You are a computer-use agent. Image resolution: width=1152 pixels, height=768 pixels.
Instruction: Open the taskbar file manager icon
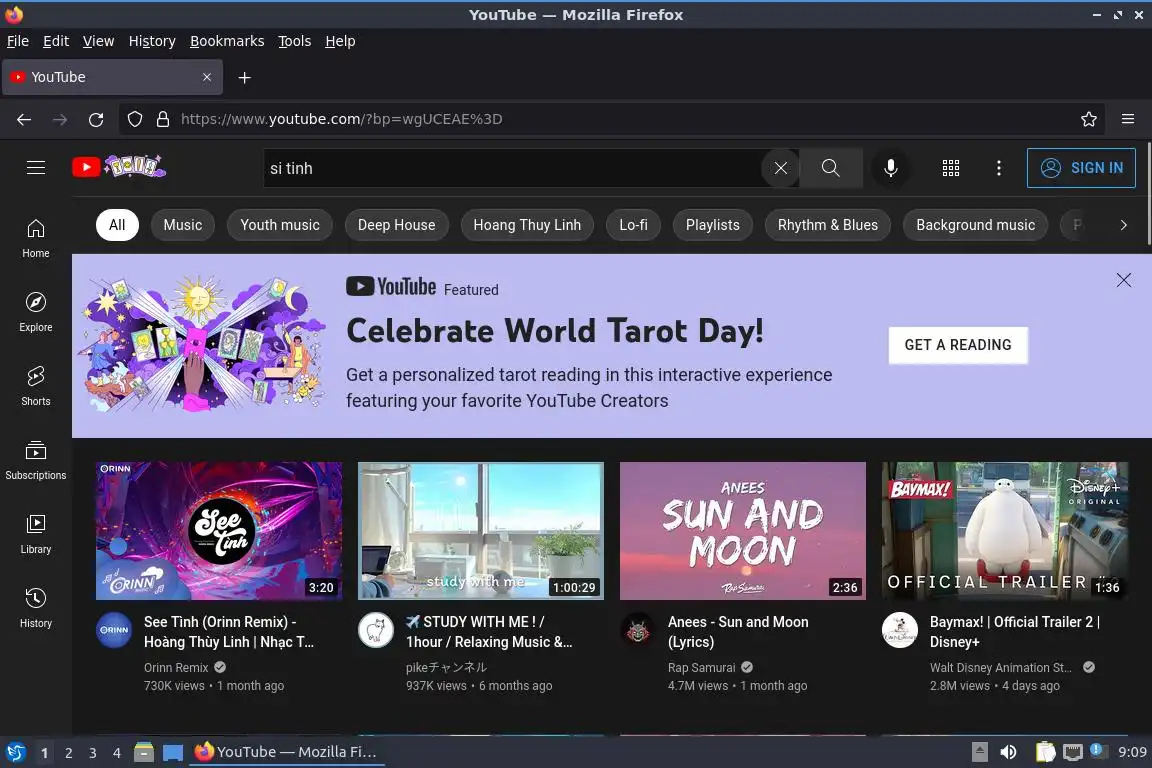click(144, 752)
